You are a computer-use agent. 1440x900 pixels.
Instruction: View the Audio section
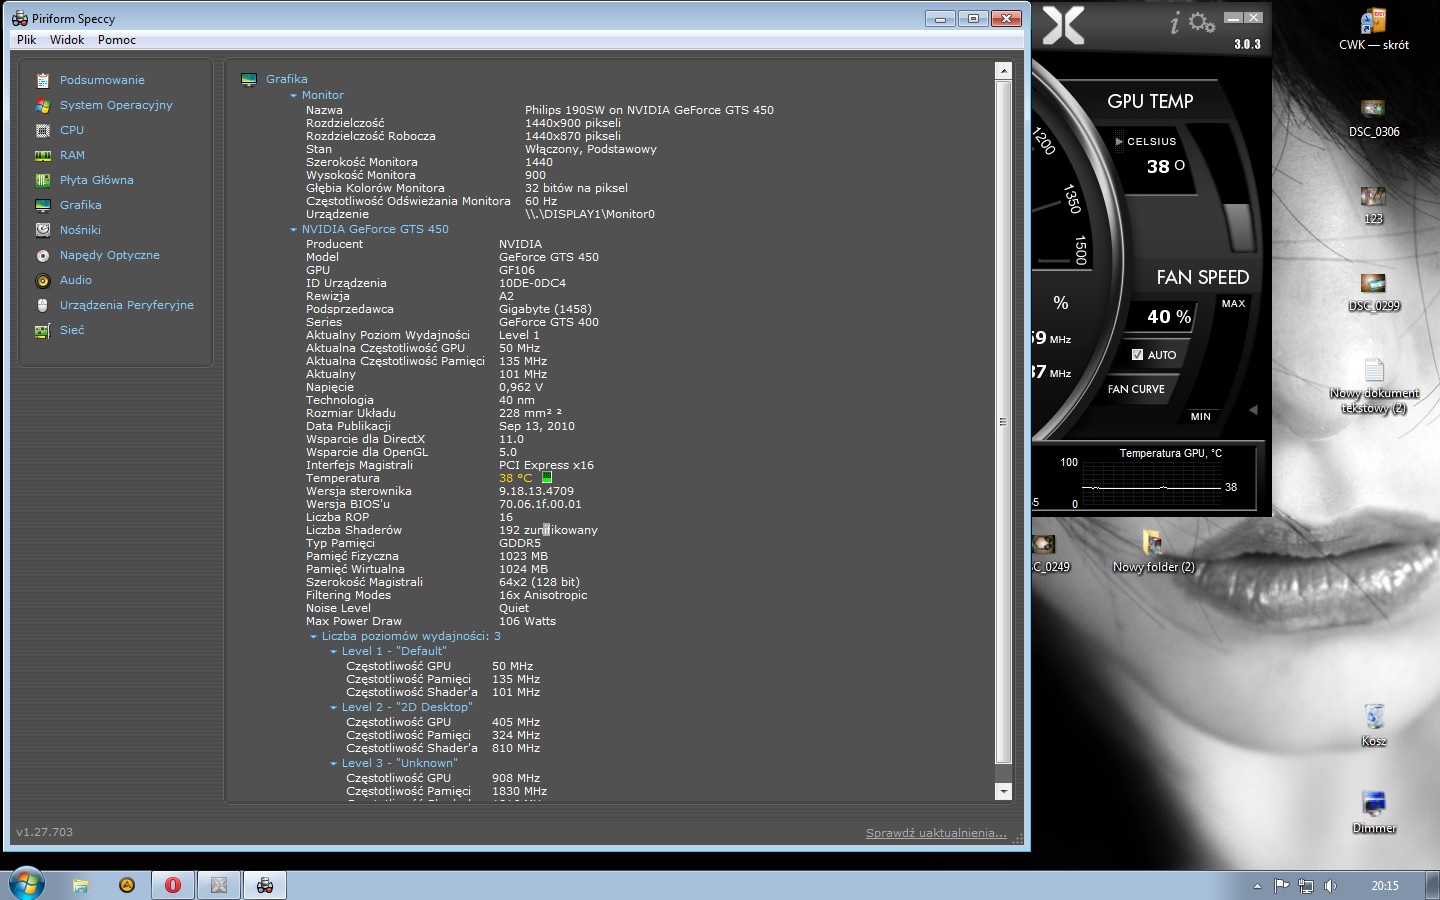pos(76,280)
